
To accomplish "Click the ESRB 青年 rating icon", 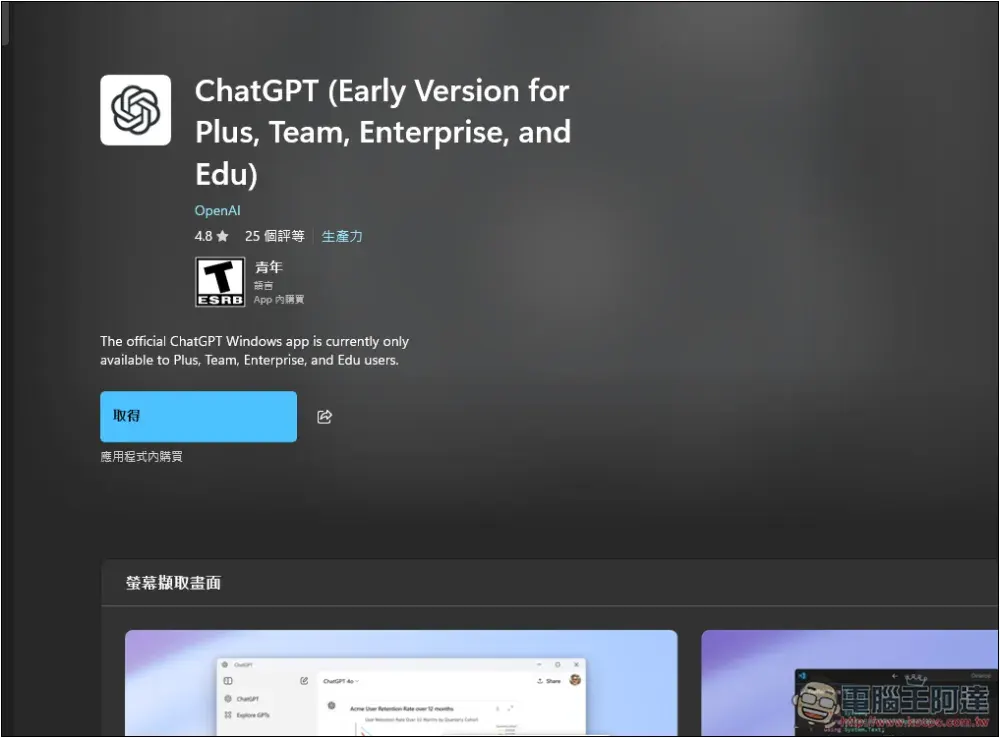I will [219, 281].
